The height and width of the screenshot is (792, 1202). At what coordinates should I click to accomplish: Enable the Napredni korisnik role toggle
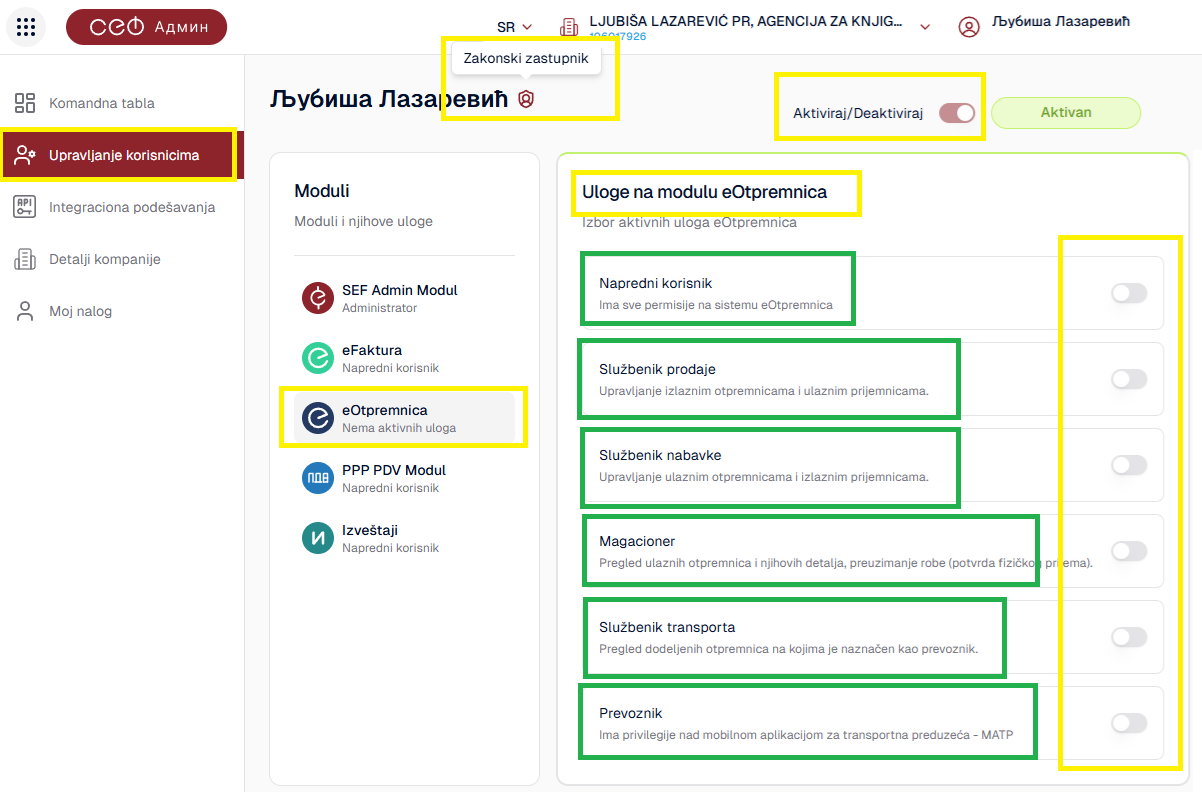pos(1129,293)
